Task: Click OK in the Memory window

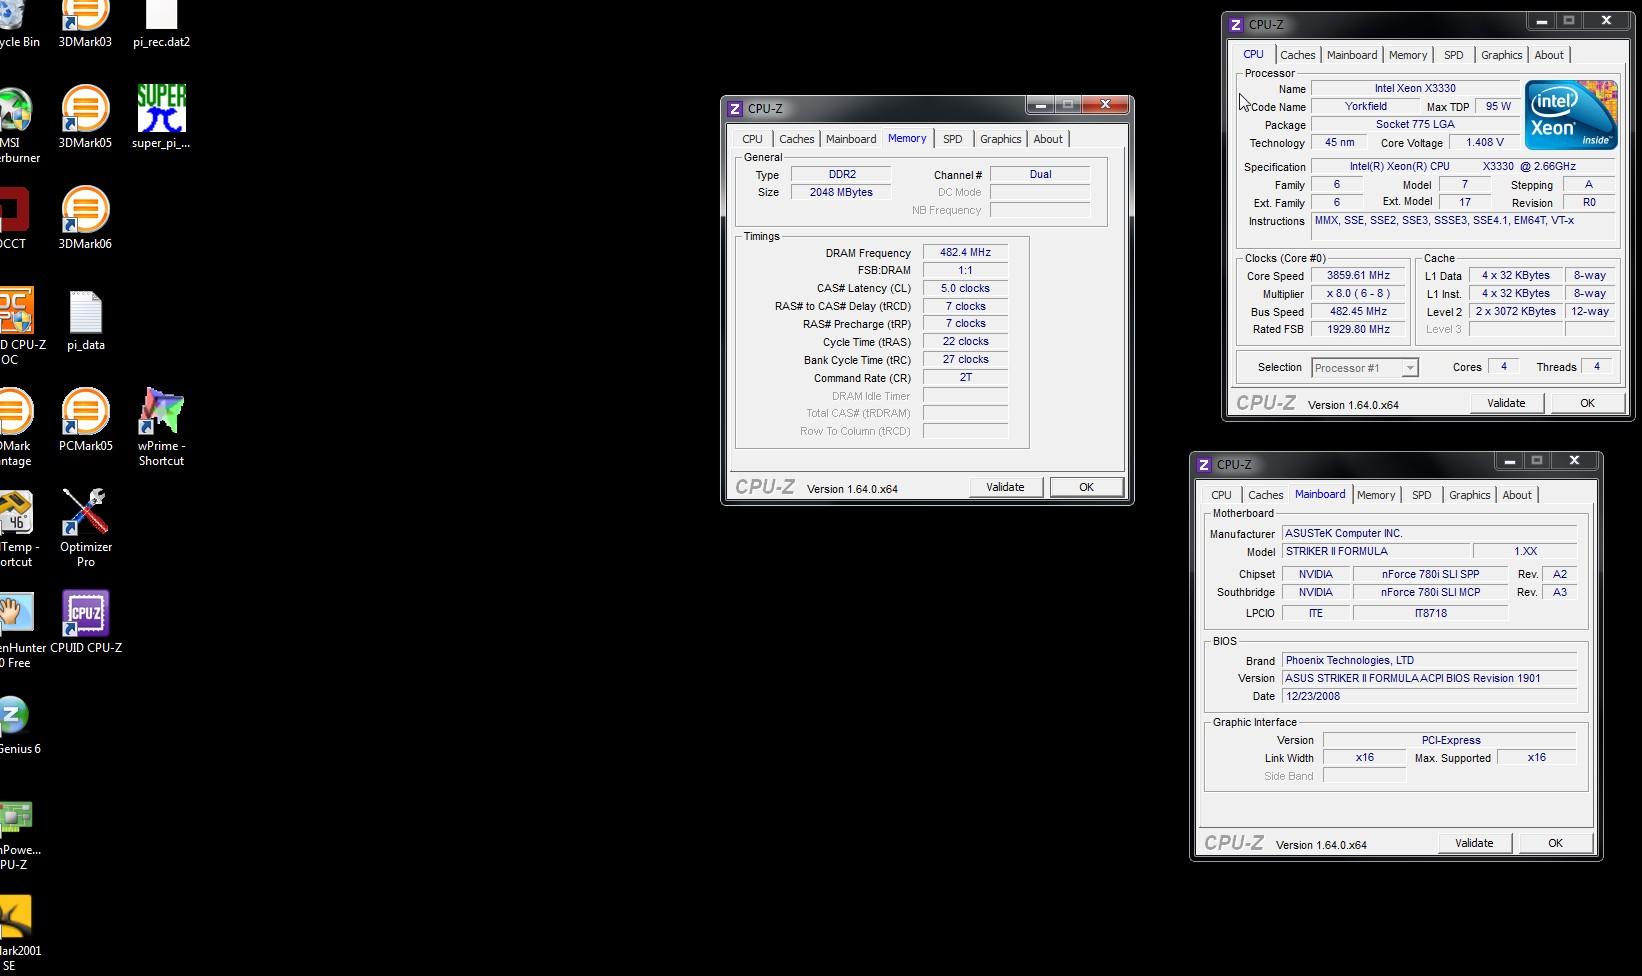Action: 1086,487
